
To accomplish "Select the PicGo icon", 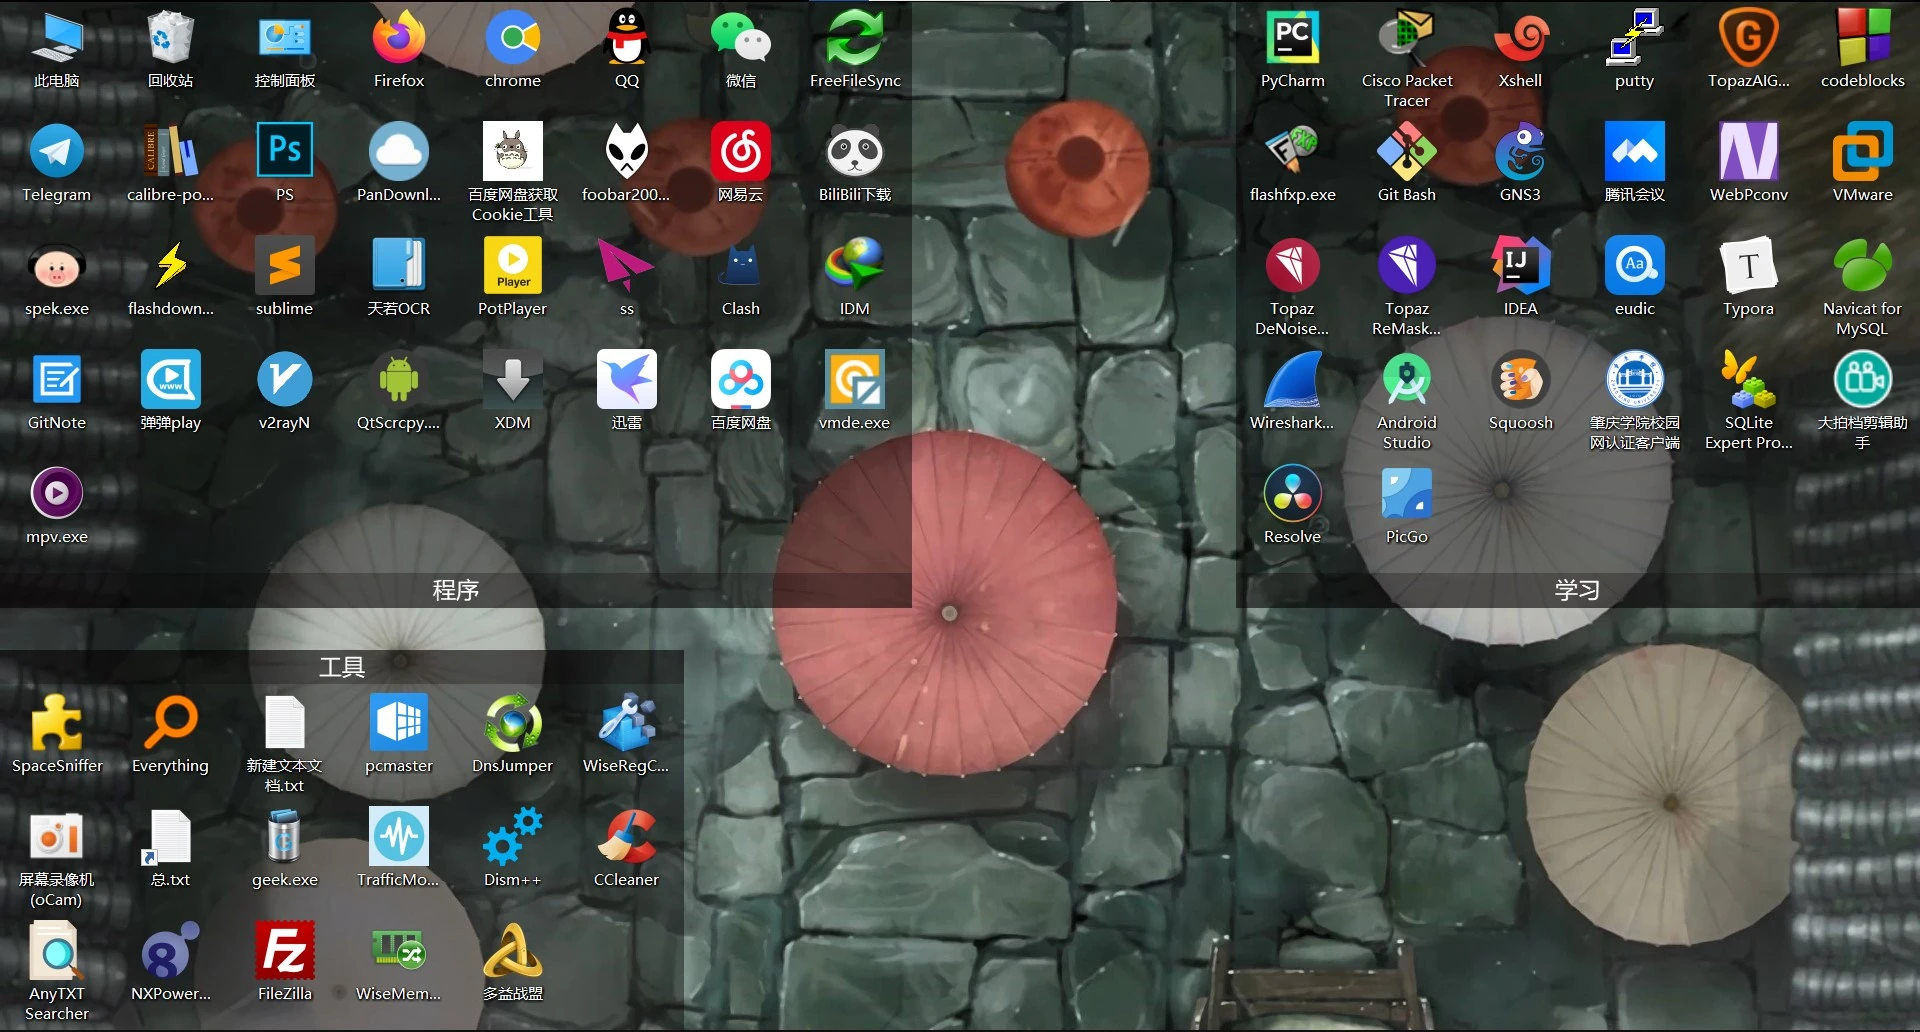I will (1407, 494).
